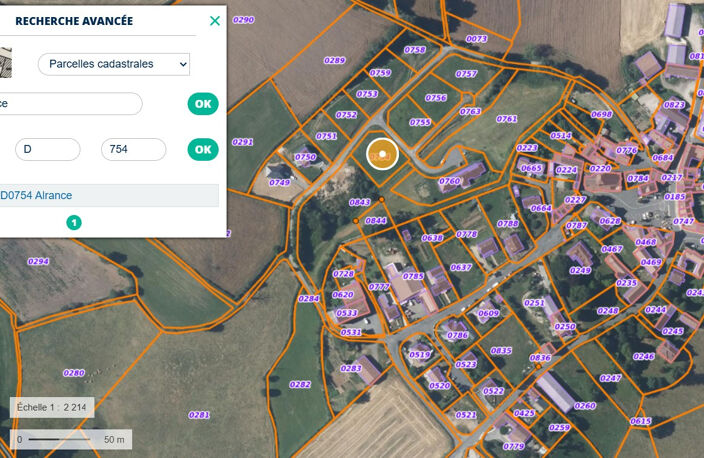This screenshot has width=704, height=458.
Task: Select parcel 0788 on the map
Action: click(508, 224)
